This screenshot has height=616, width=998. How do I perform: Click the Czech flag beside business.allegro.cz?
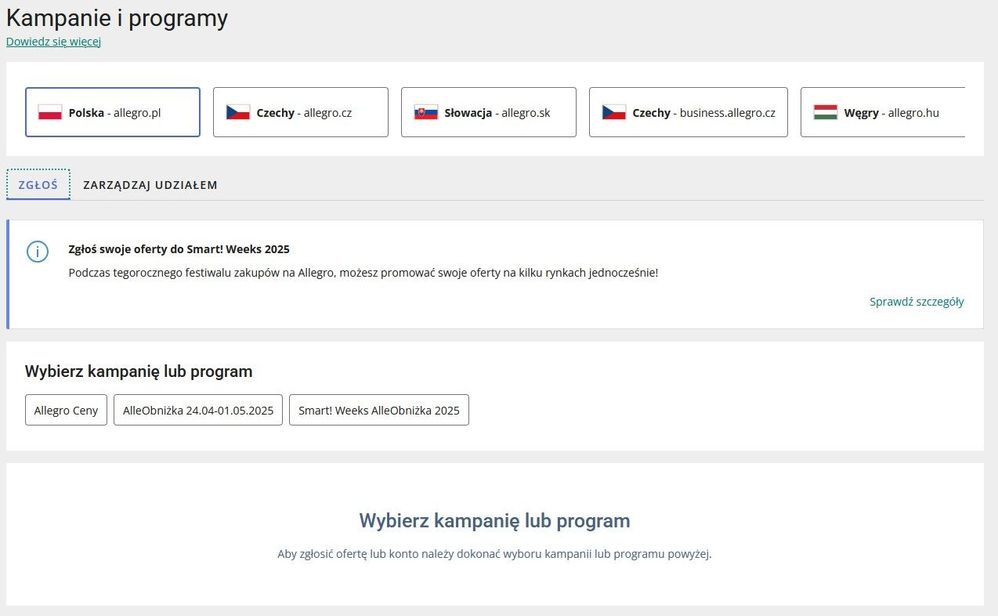(614, 113)
